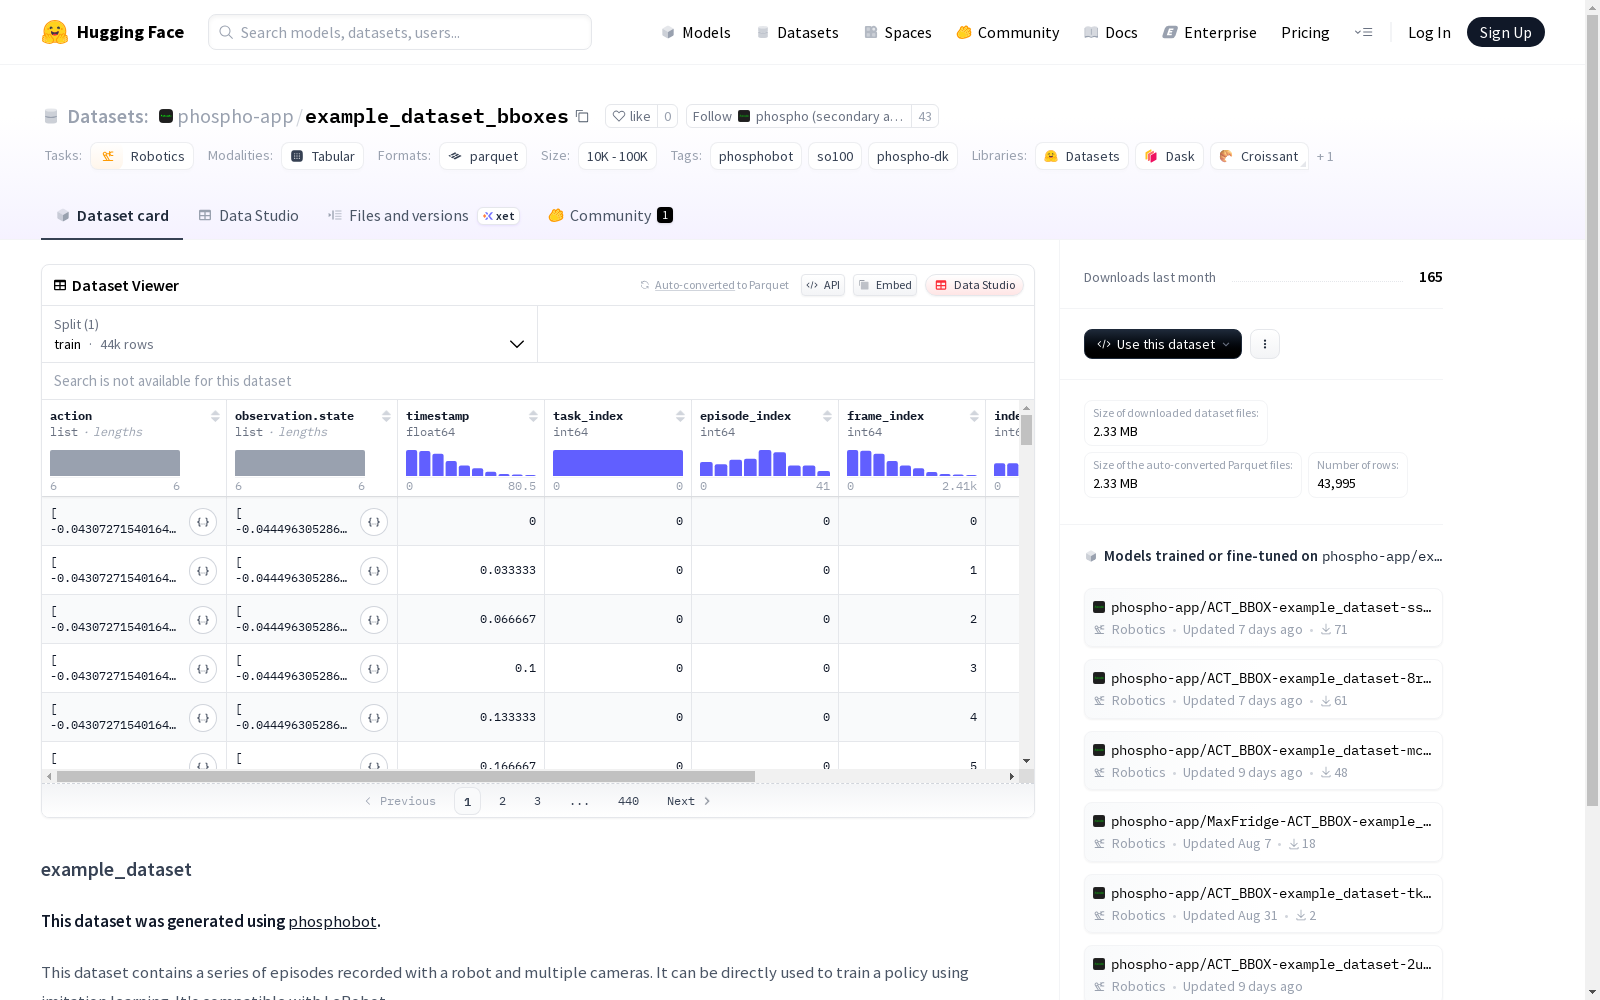Click the phospho organization avatar in the title

[166, 116]
